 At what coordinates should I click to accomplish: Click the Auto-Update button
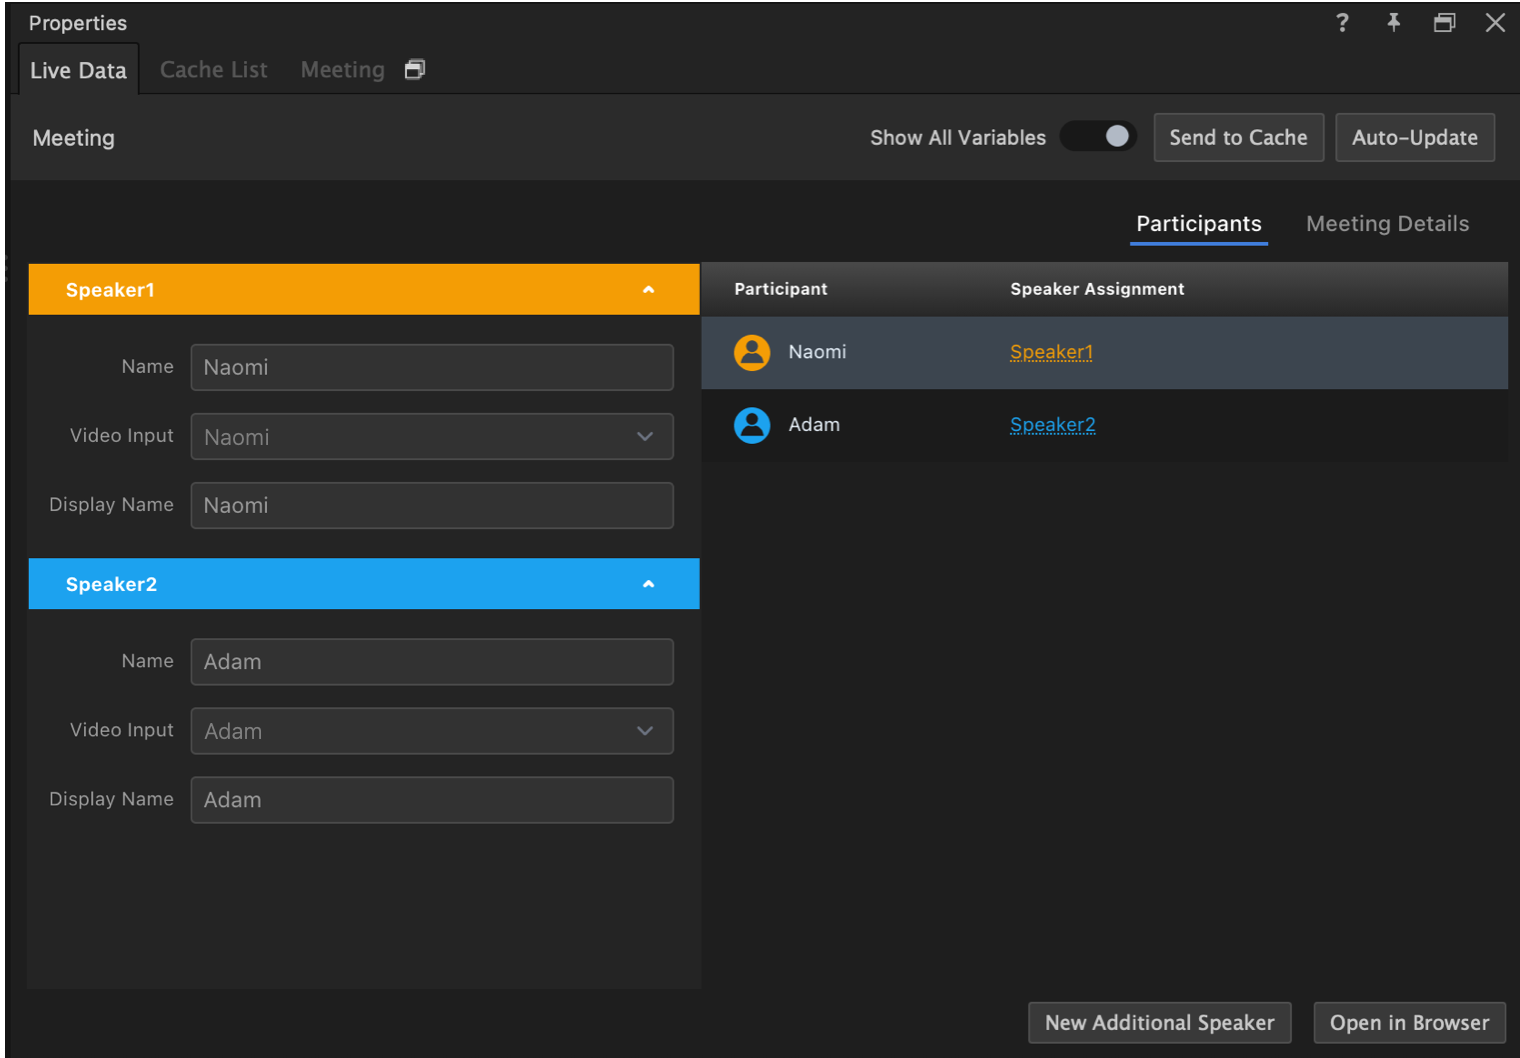(1415, 137)
